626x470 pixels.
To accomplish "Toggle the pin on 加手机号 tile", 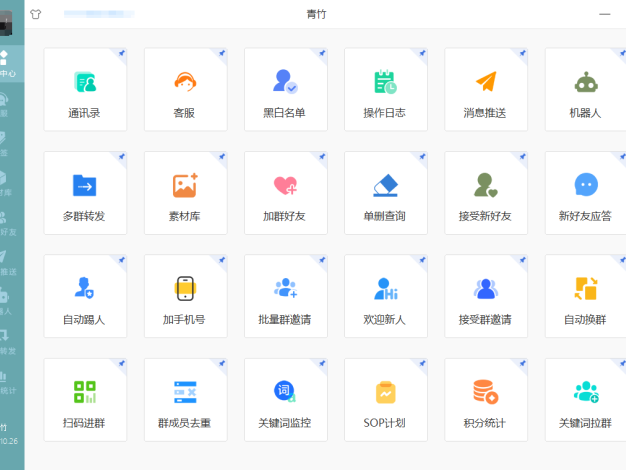I will point(222,260).
